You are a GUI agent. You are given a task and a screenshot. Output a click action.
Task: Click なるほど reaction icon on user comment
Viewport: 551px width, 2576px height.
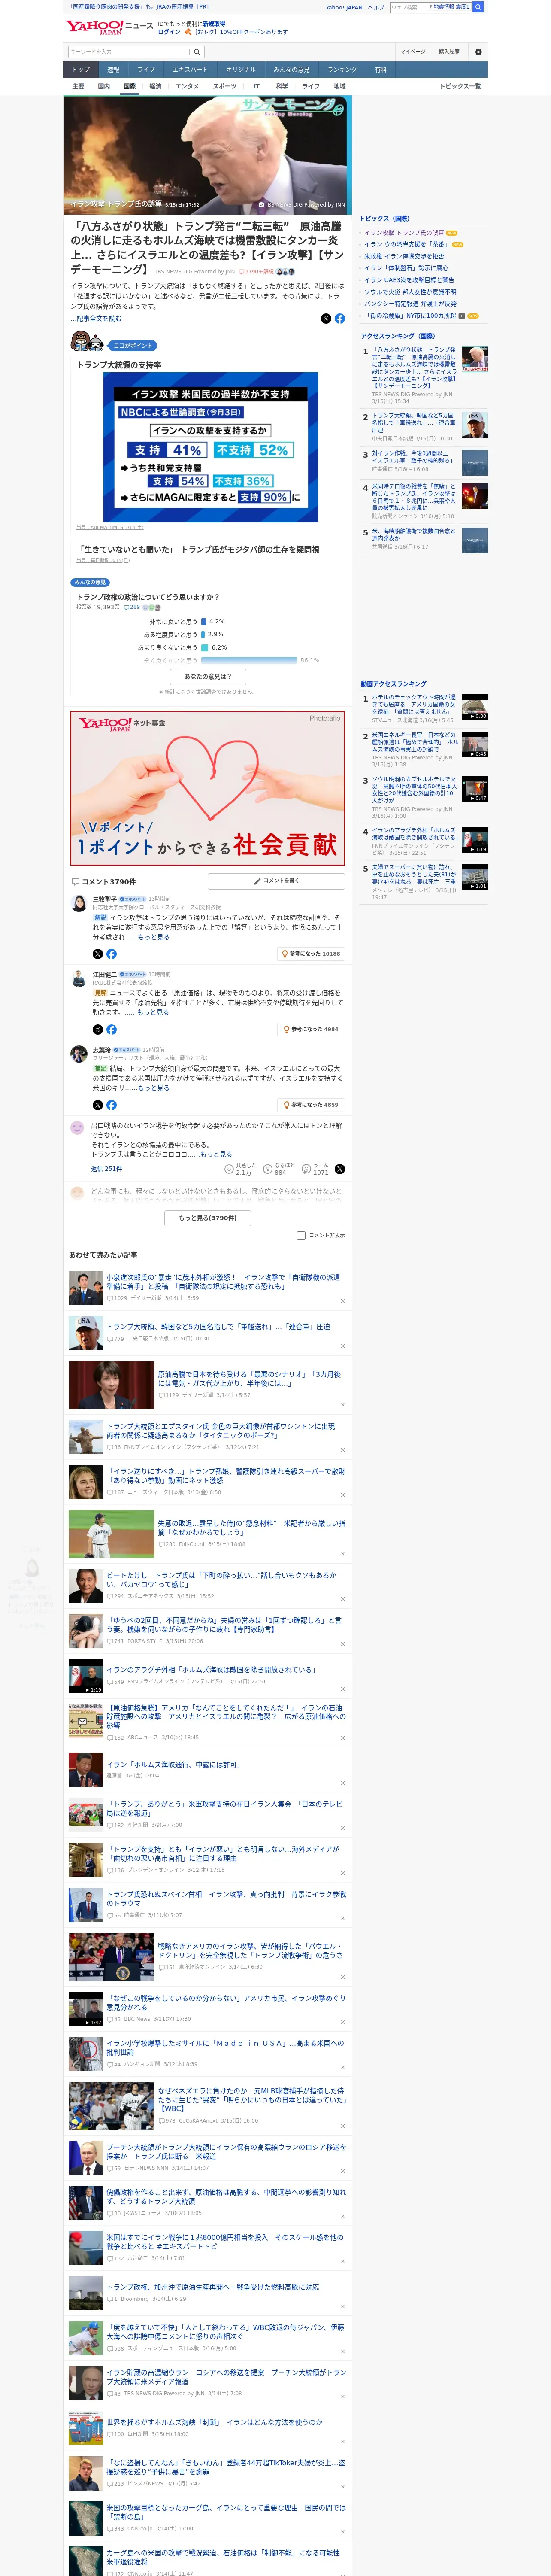269,1169
